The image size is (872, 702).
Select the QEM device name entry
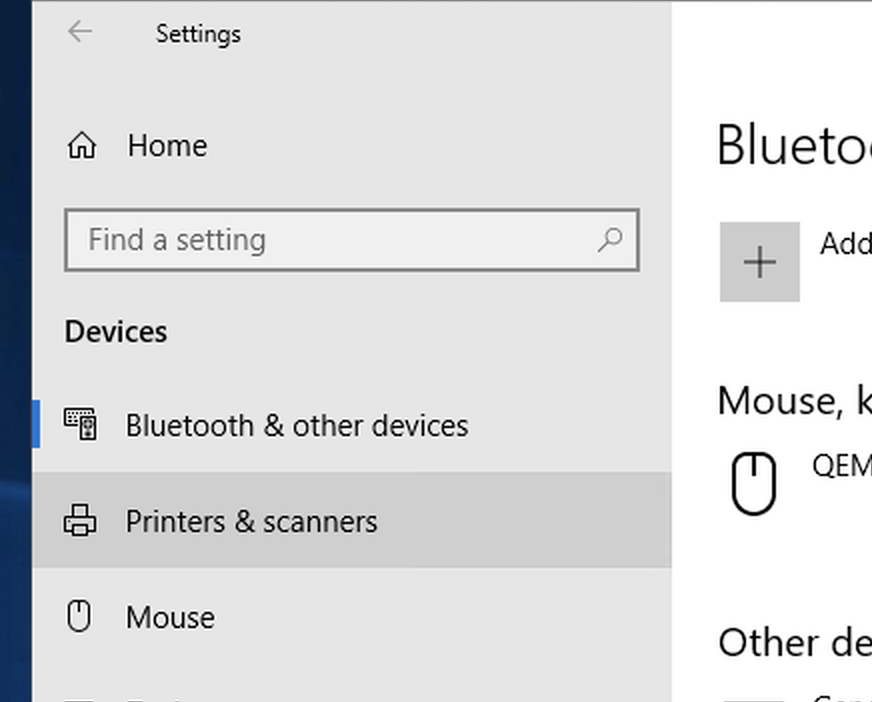[x=842, y=466]
